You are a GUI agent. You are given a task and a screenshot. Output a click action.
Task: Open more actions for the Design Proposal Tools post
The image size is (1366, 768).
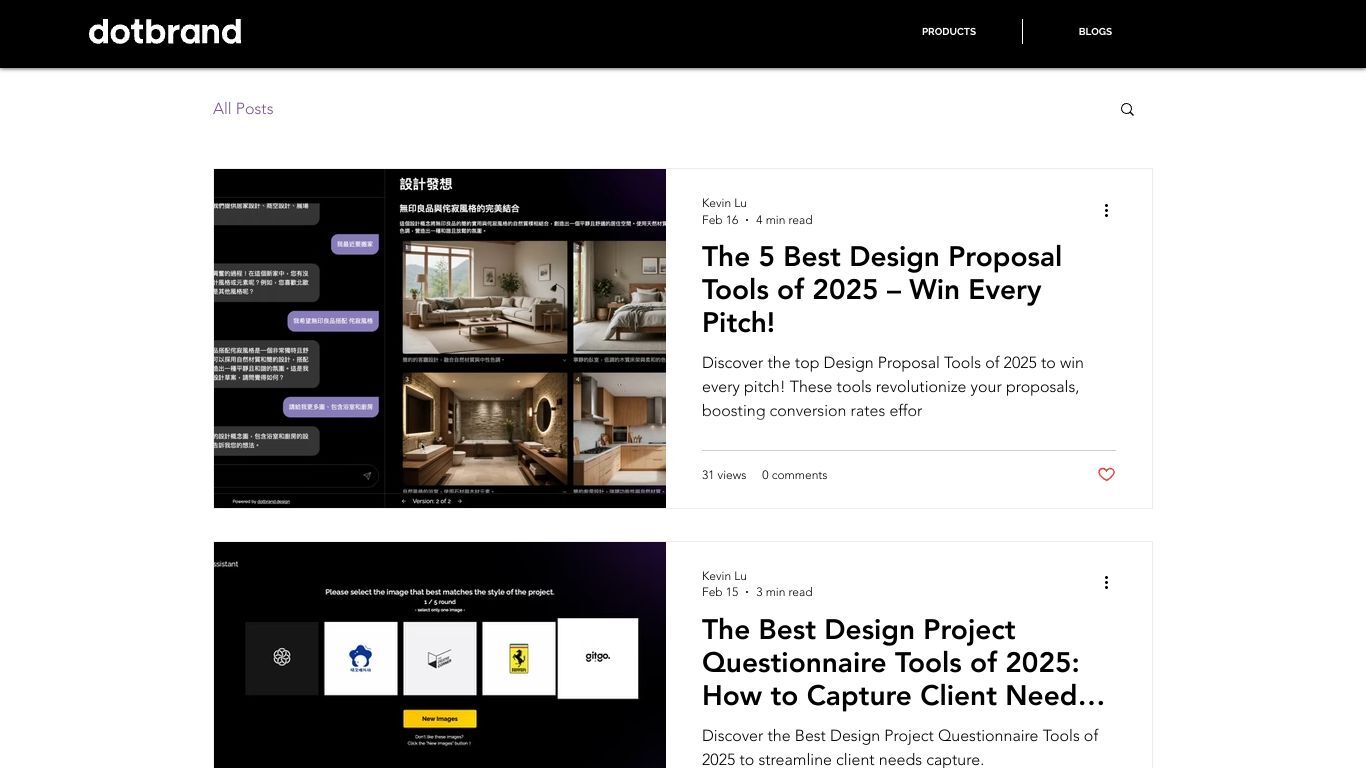(x=1106, y=210)
